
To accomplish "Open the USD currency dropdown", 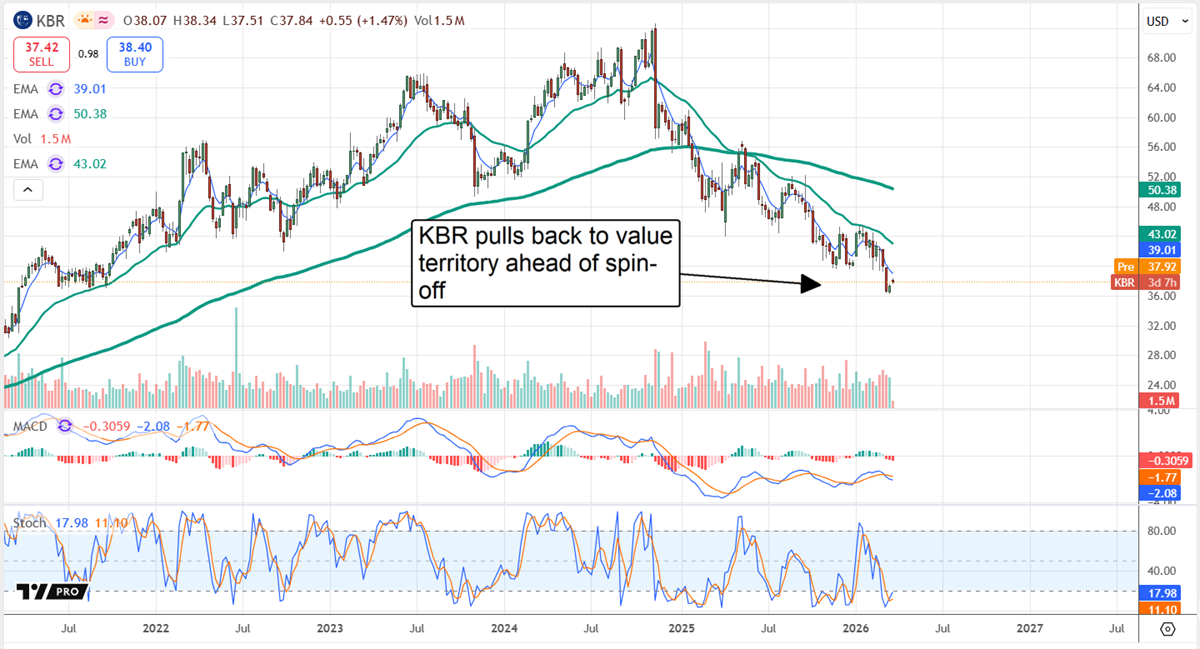I will 1166,20.
